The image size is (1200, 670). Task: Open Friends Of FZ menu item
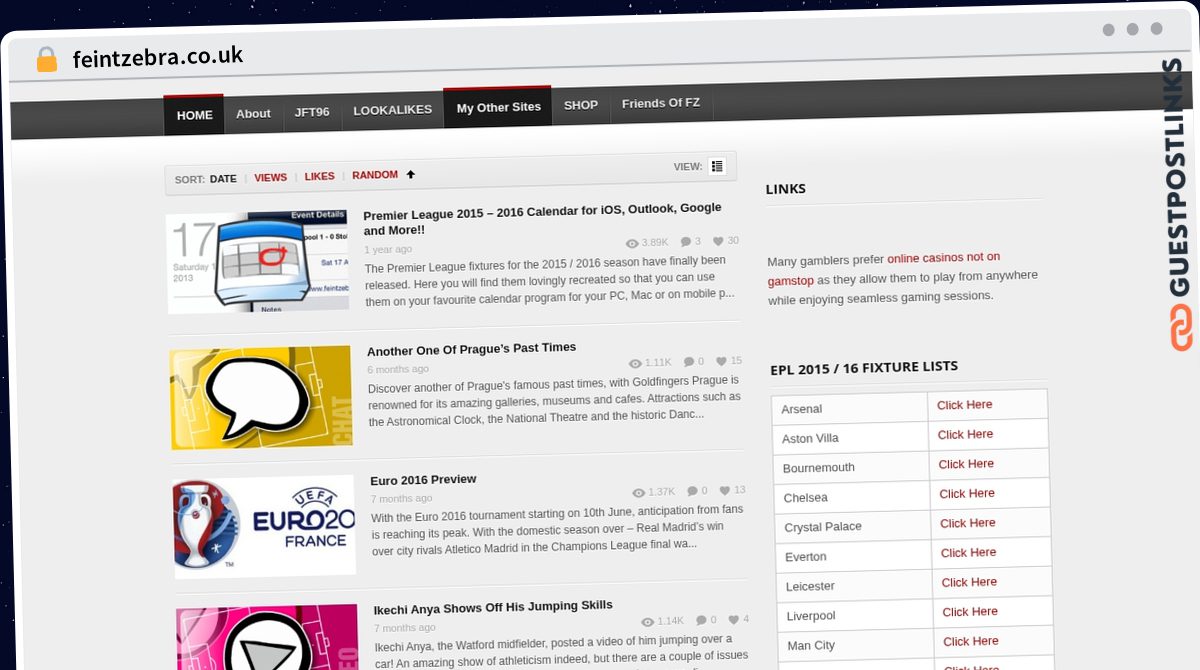[660, 103]
